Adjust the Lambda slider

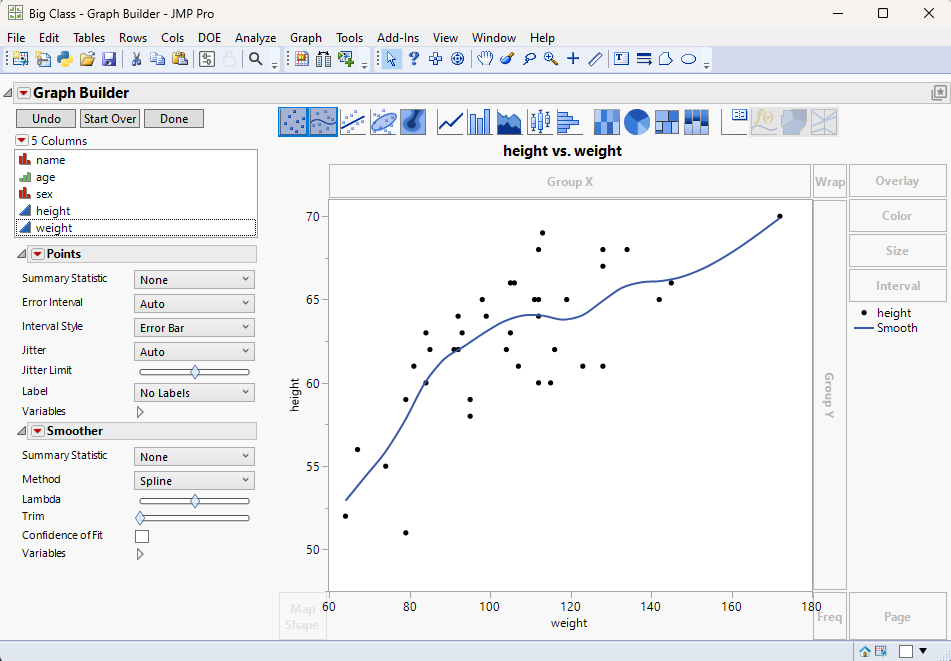(x=194, y=501)
